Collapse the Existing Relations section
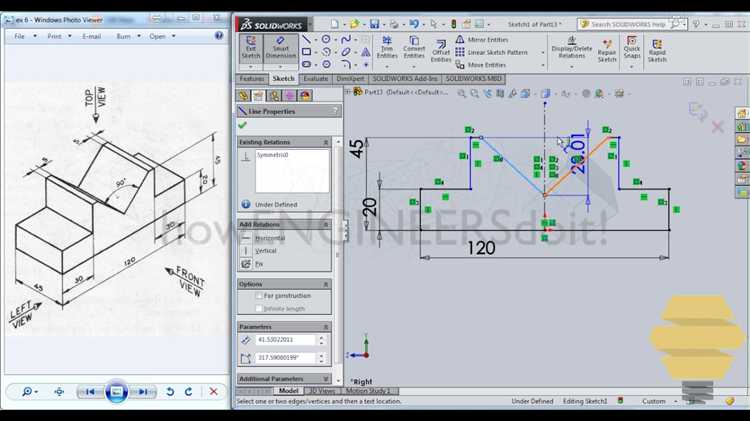 point(326,142)
